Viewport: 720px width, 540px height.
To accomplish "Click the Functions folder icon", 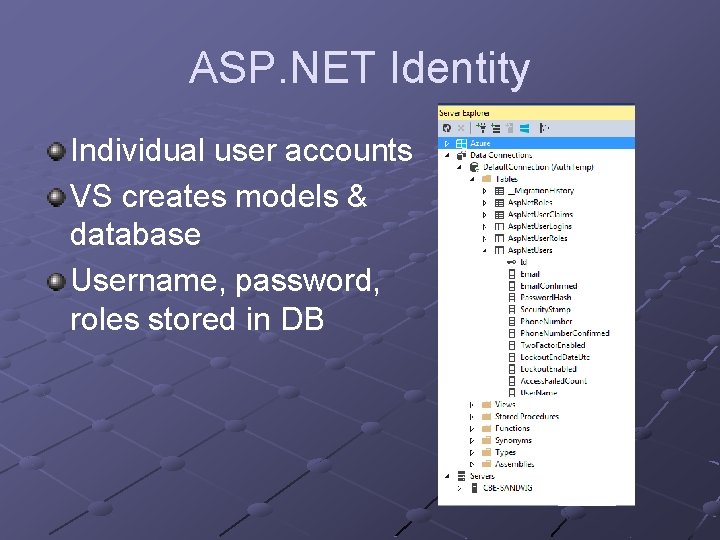I will 487,428.
